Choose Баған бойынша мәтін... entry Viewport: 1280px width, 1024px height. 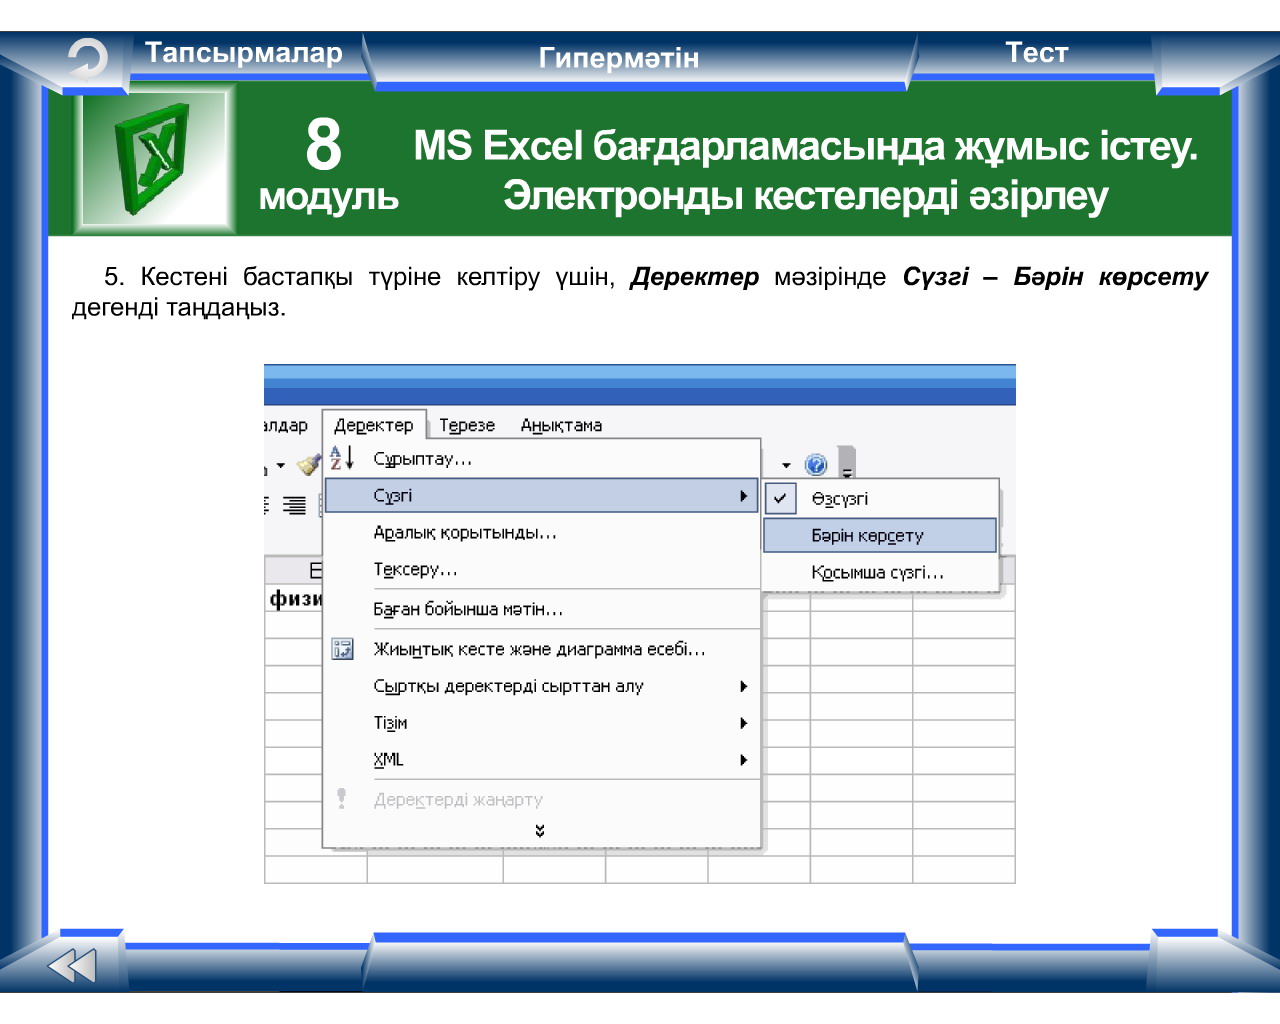pos(542,609)
